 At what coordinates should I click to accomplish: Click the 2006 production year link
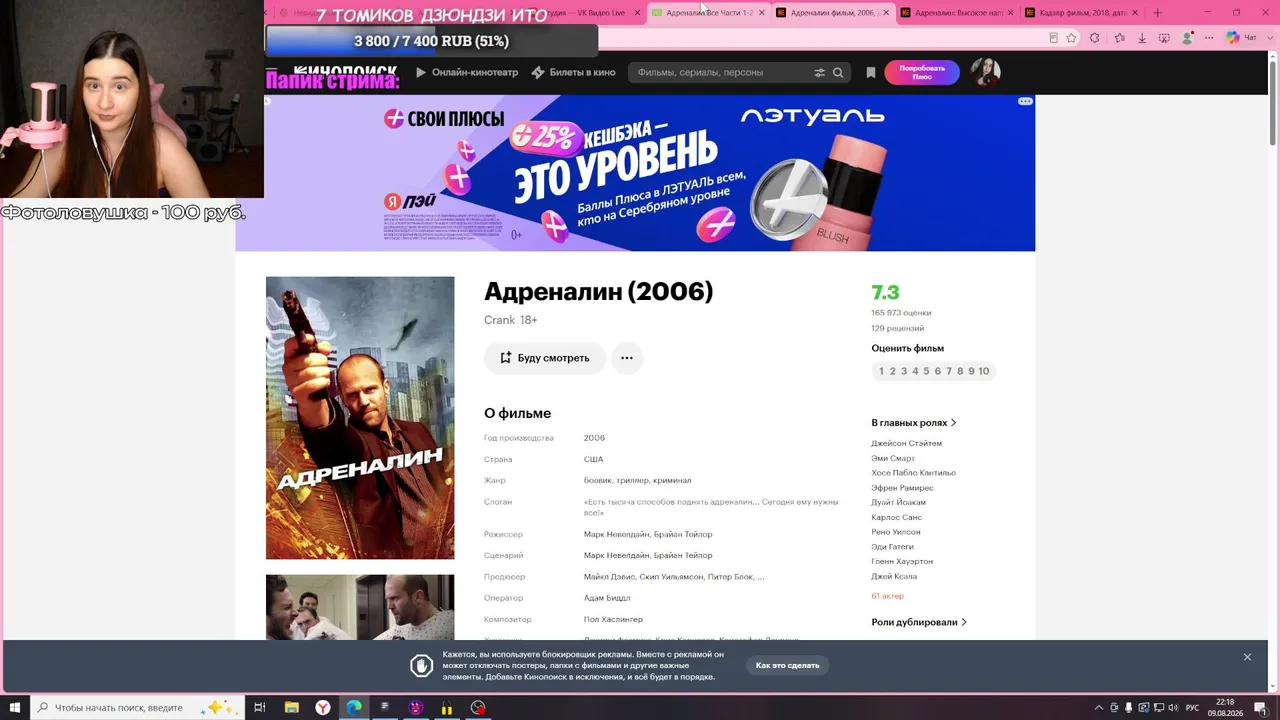(x=594, y=438)
